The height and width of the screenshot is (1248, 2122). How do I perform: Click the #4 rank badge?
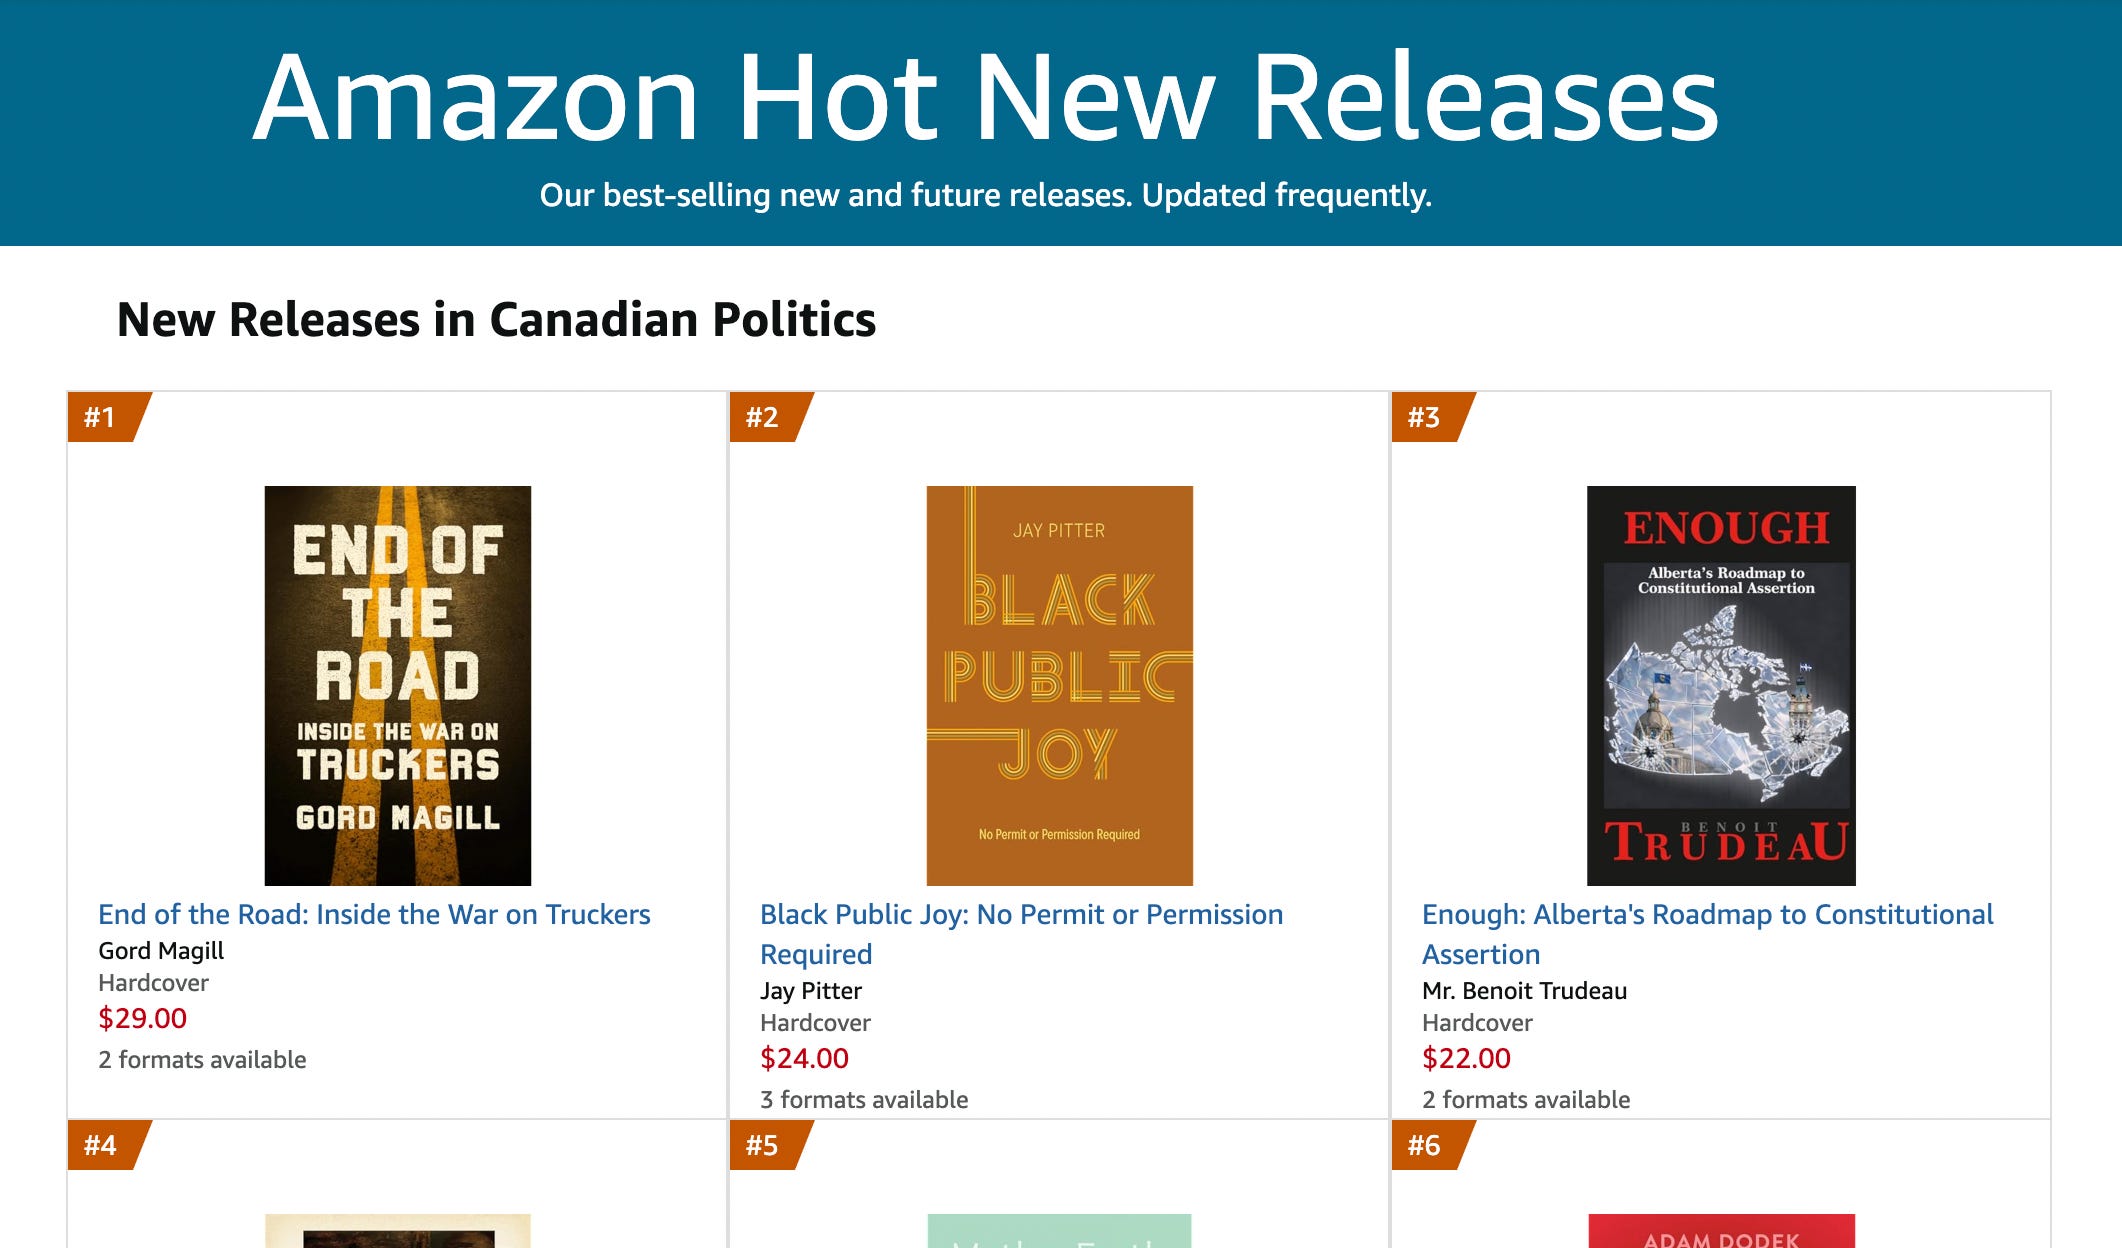(108, 1145)
